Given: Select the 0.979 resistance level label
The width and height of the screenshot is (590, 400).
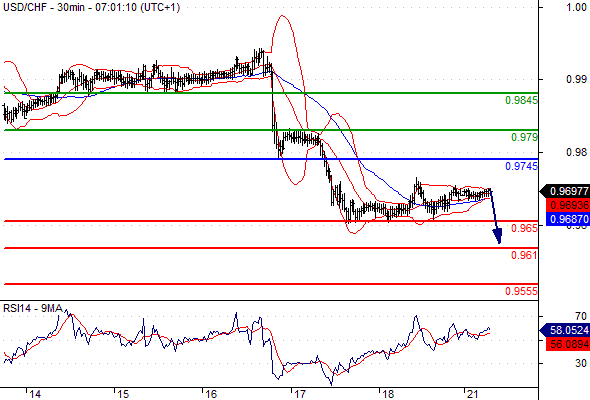Looking at the screenshot, I should coord(524,137).
